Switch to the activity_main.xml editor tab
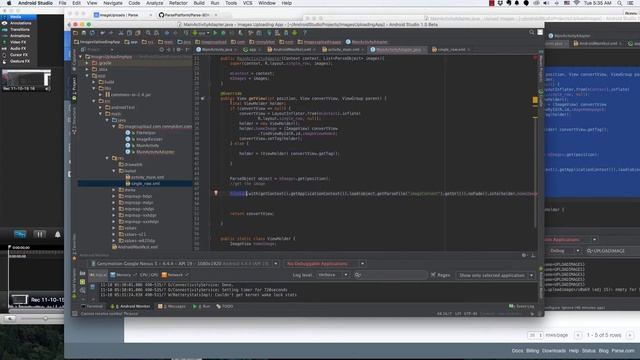 pyautogui.click(x=343, y=49)
